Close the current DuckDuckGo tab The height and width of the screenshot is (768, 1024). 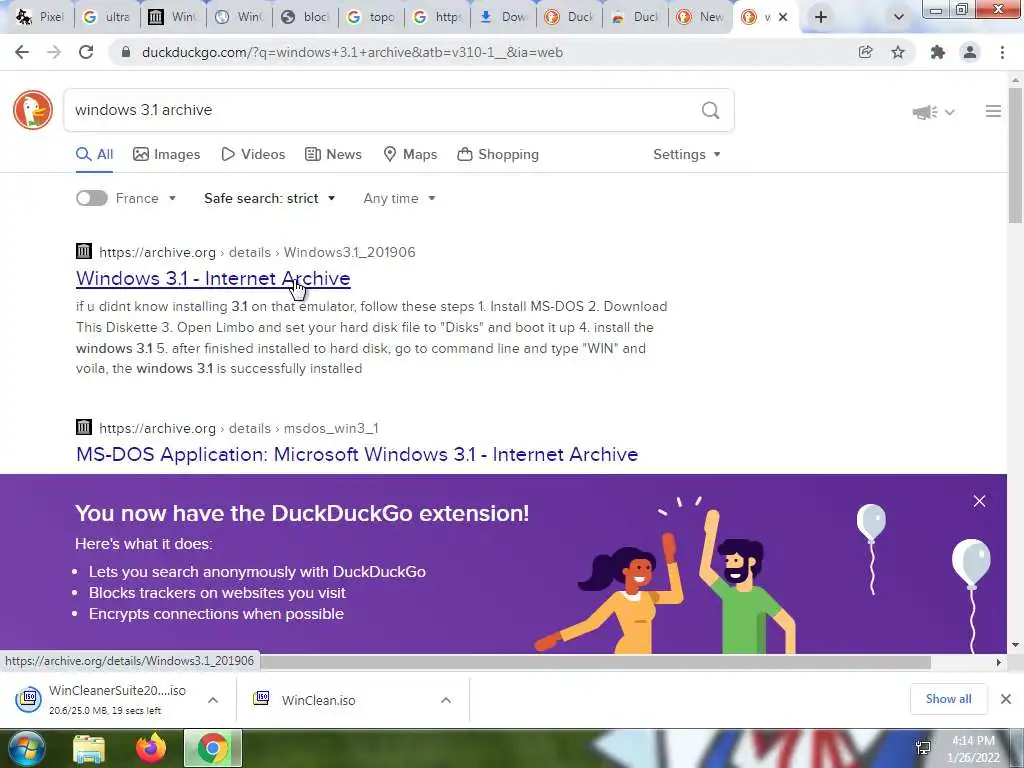(x=783, y=18)
